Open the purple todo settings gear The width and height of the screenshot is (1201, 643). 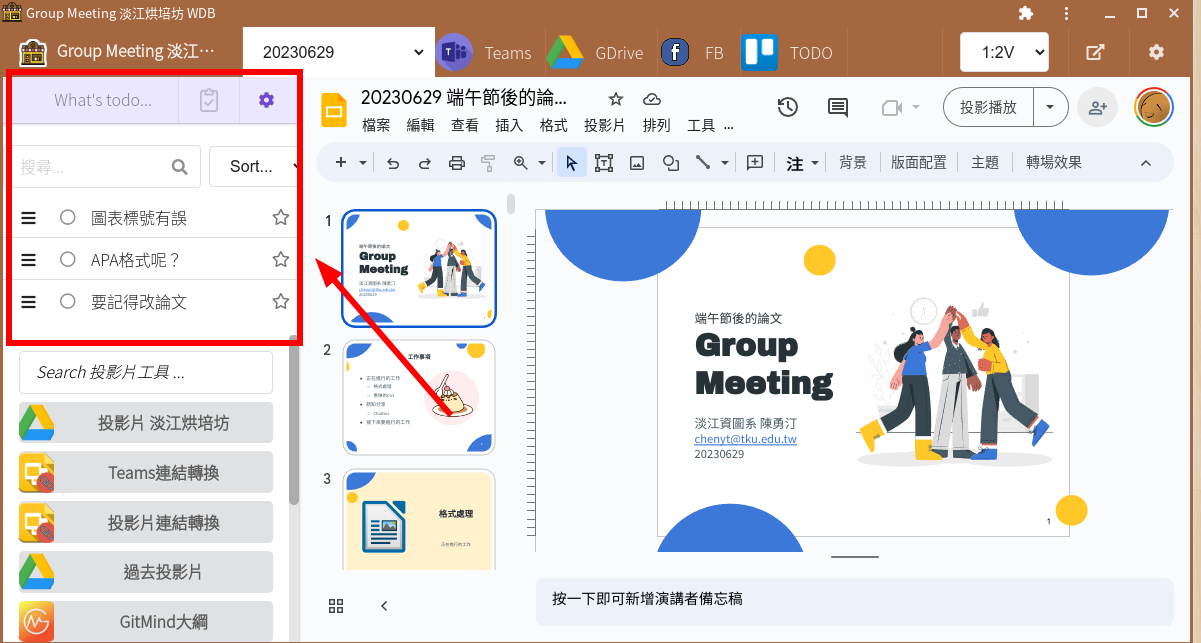click(x=266, y=100)
